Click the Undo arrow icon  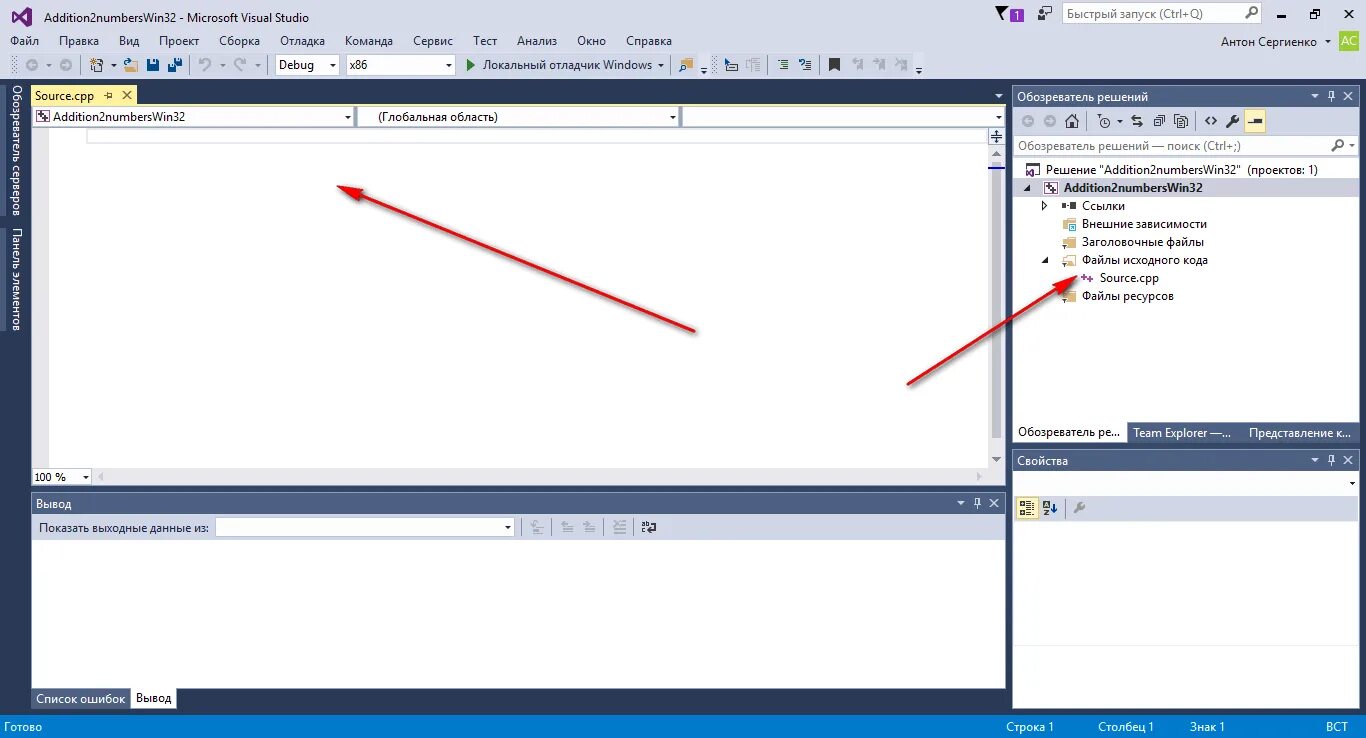point(205,65)
